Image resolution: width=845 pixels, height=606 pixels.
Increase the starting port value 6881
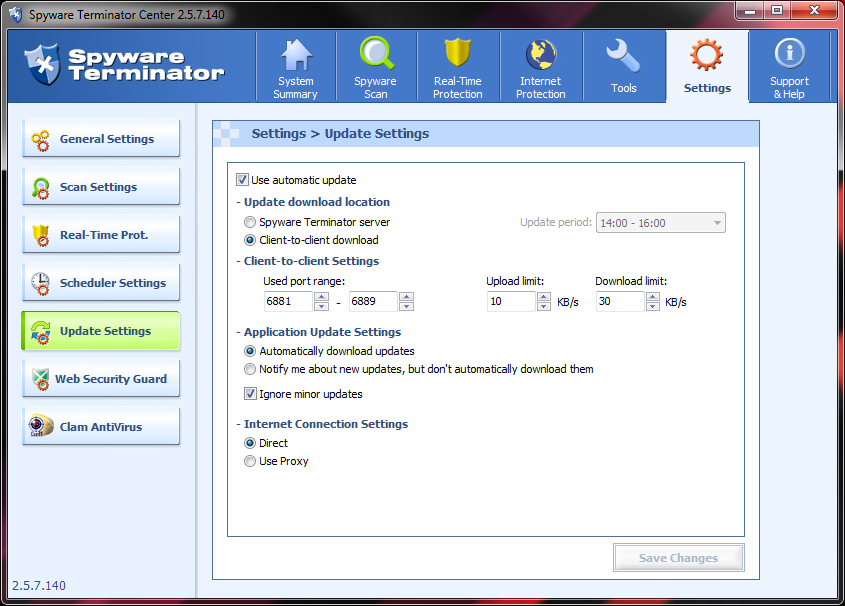click(x=321, y=297)
